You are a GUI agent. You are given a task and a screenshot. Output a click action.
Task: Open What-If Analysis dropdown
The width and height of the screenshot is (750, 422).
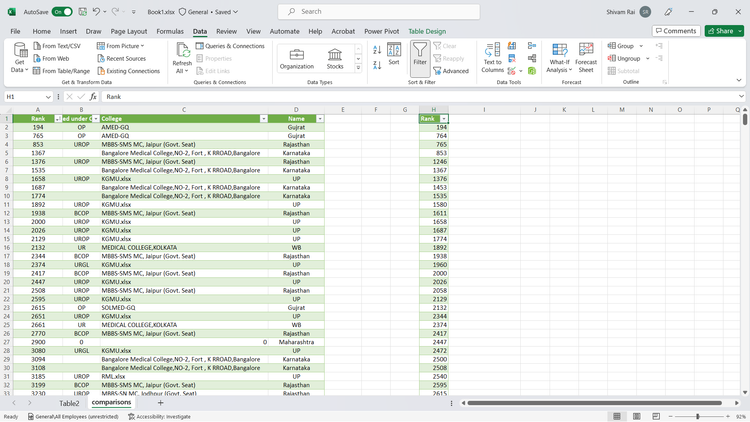(x=559, y=57)
